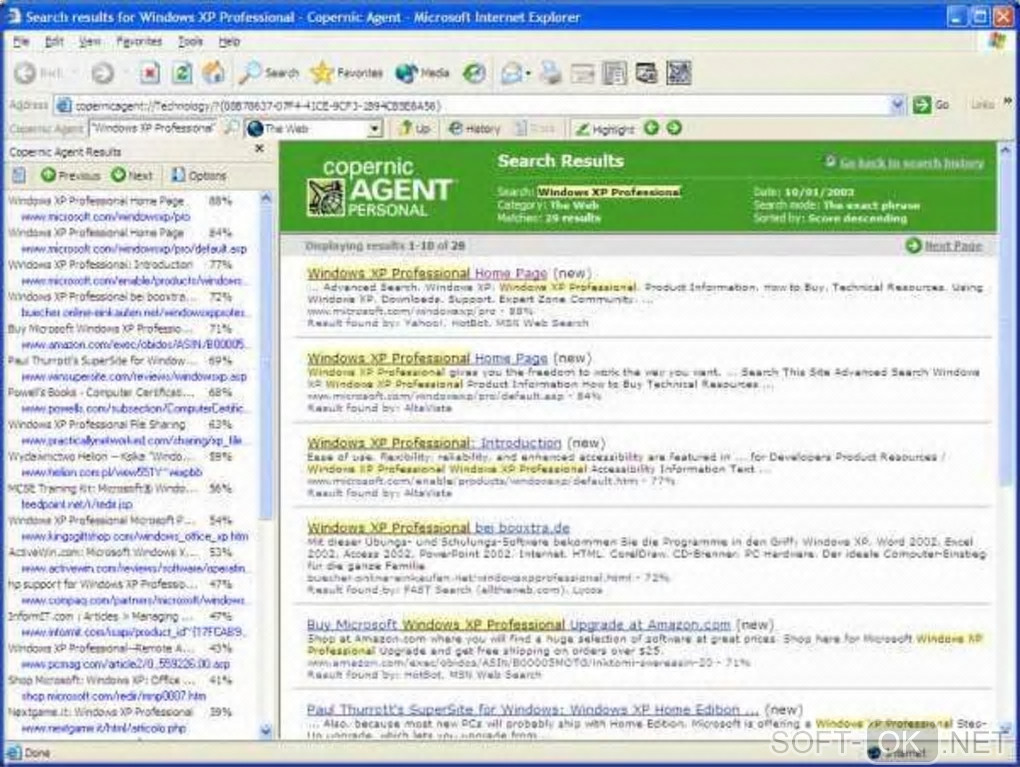Select www.microsoft.com/windowsxp/pro in results list

(105, 217)
